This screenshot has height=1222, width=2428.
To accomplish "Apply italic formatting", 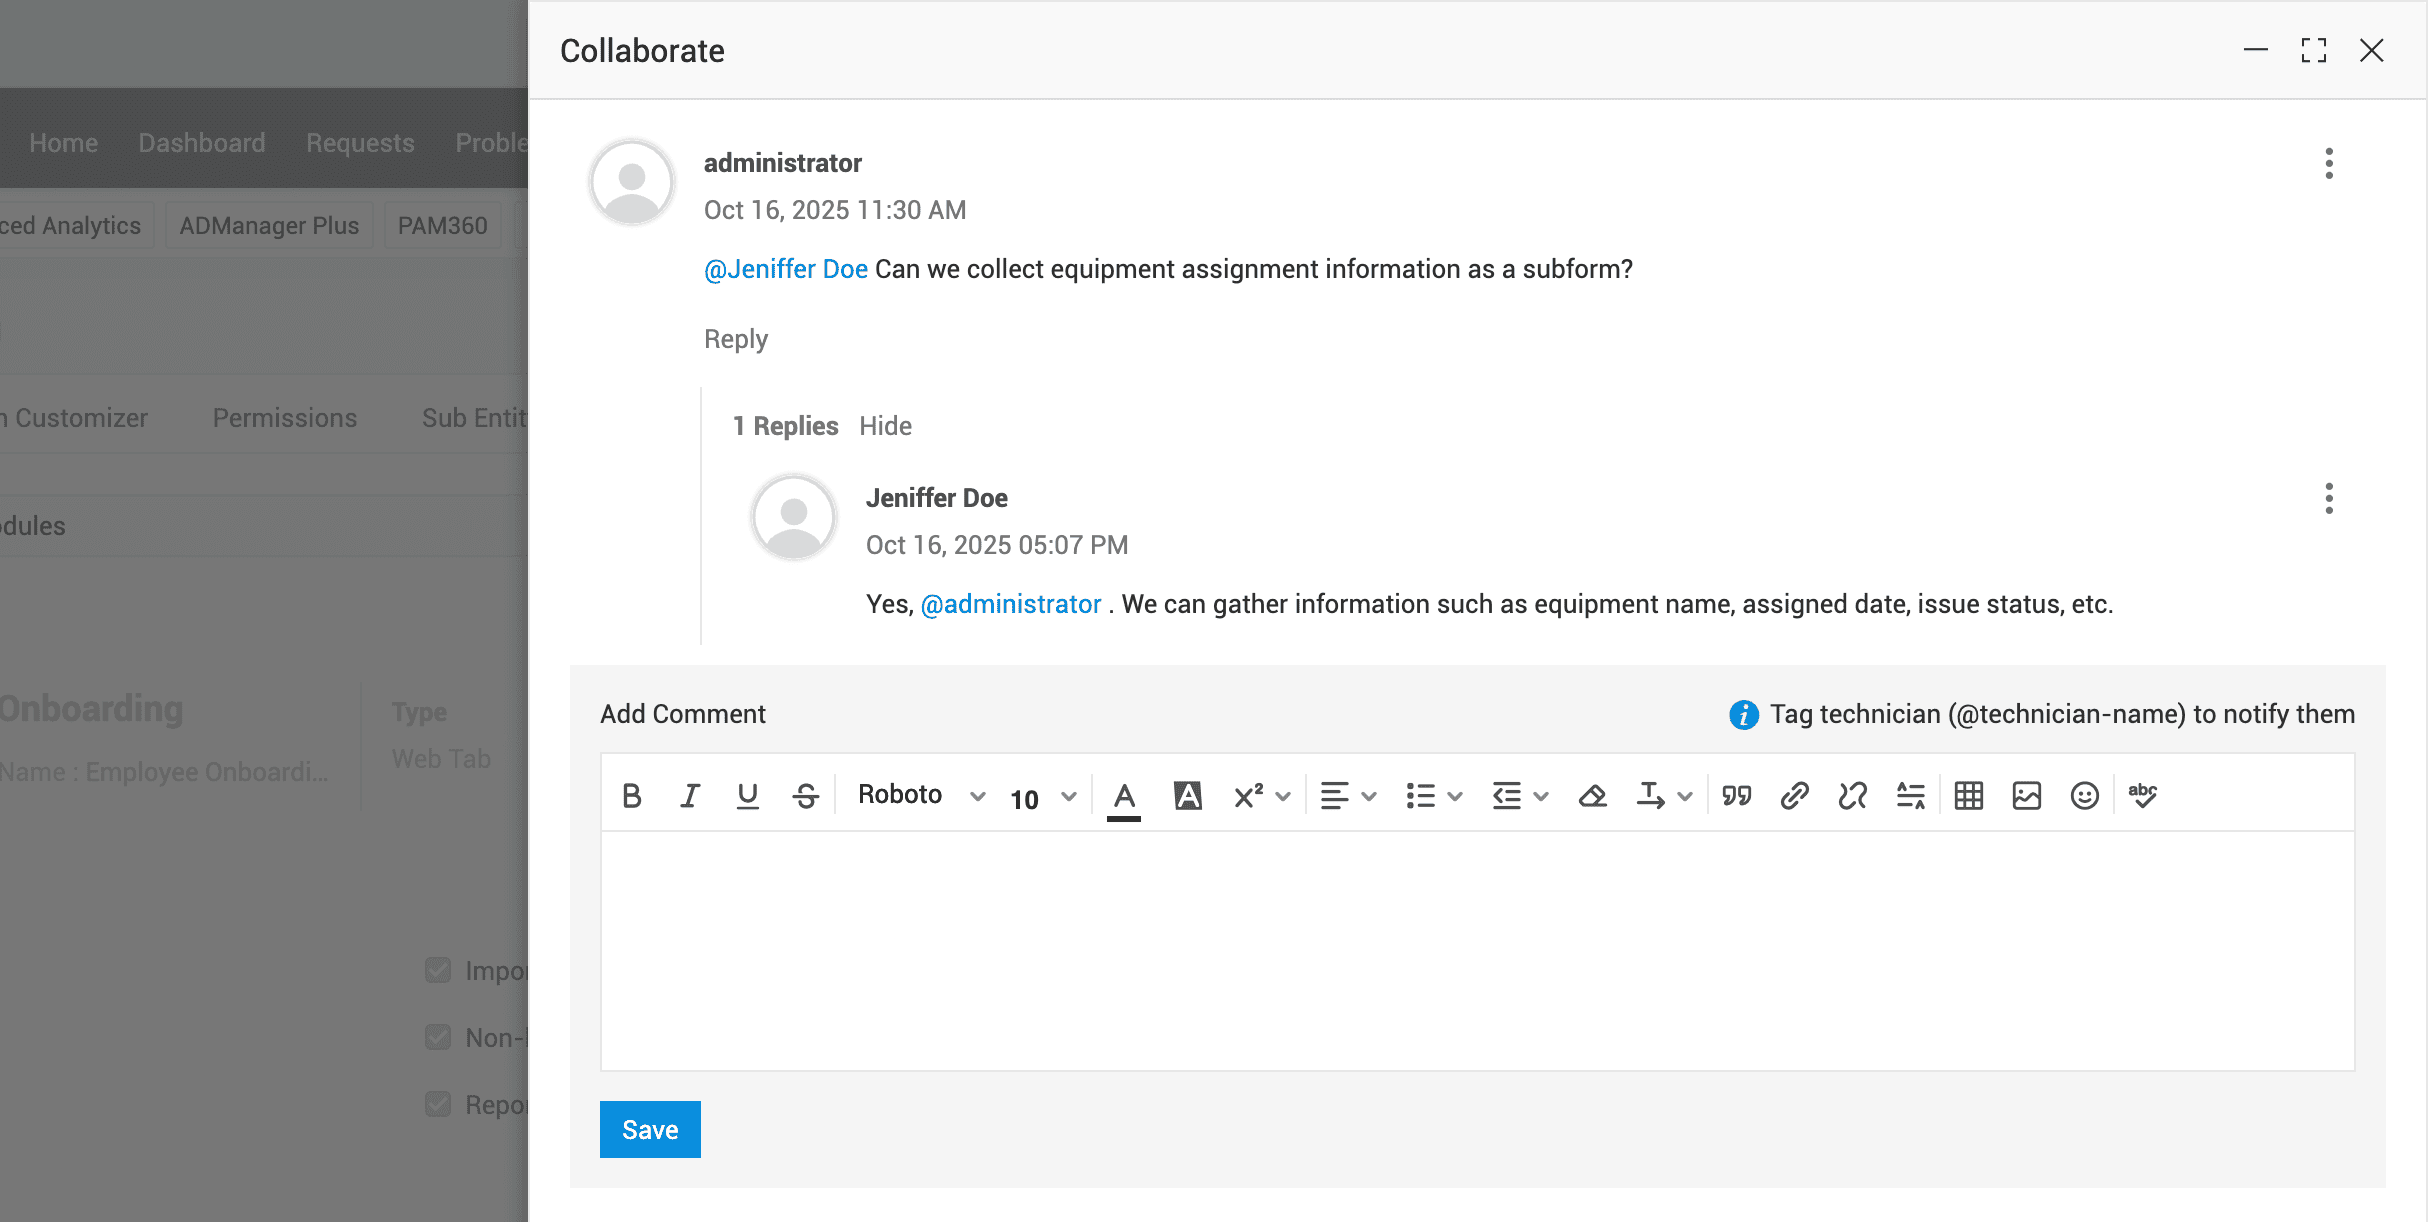I will point(689,796).
